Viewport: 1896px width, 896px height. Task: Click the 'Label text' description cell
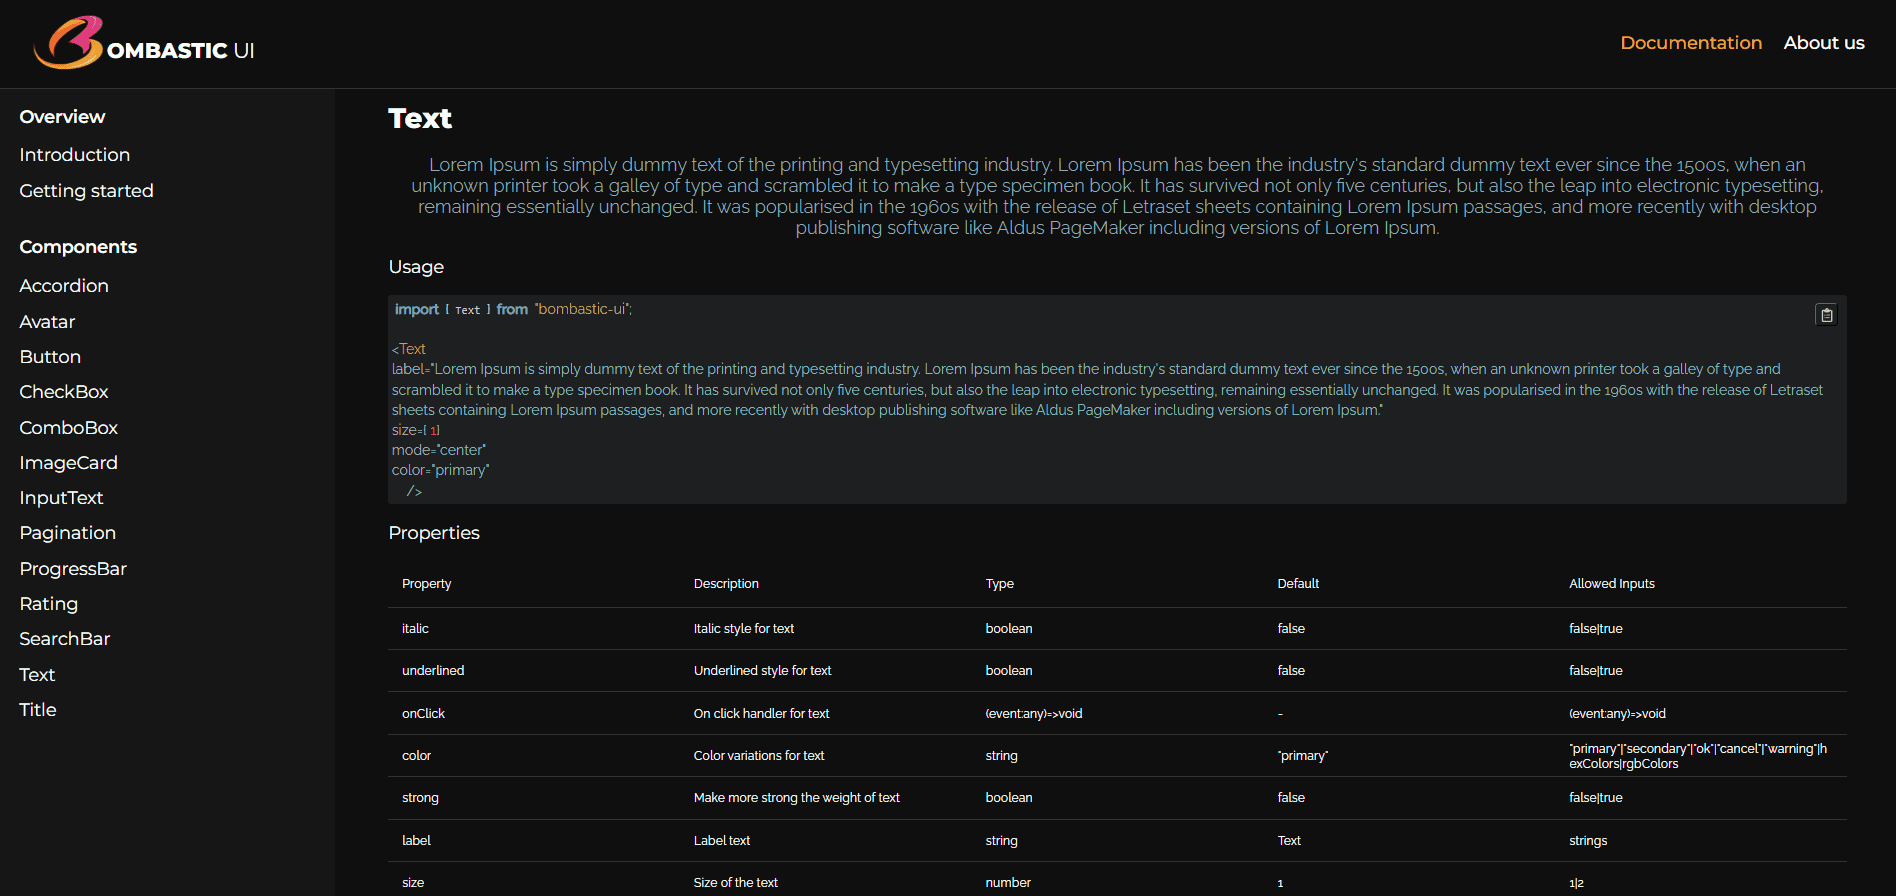[x=722, y=841]
